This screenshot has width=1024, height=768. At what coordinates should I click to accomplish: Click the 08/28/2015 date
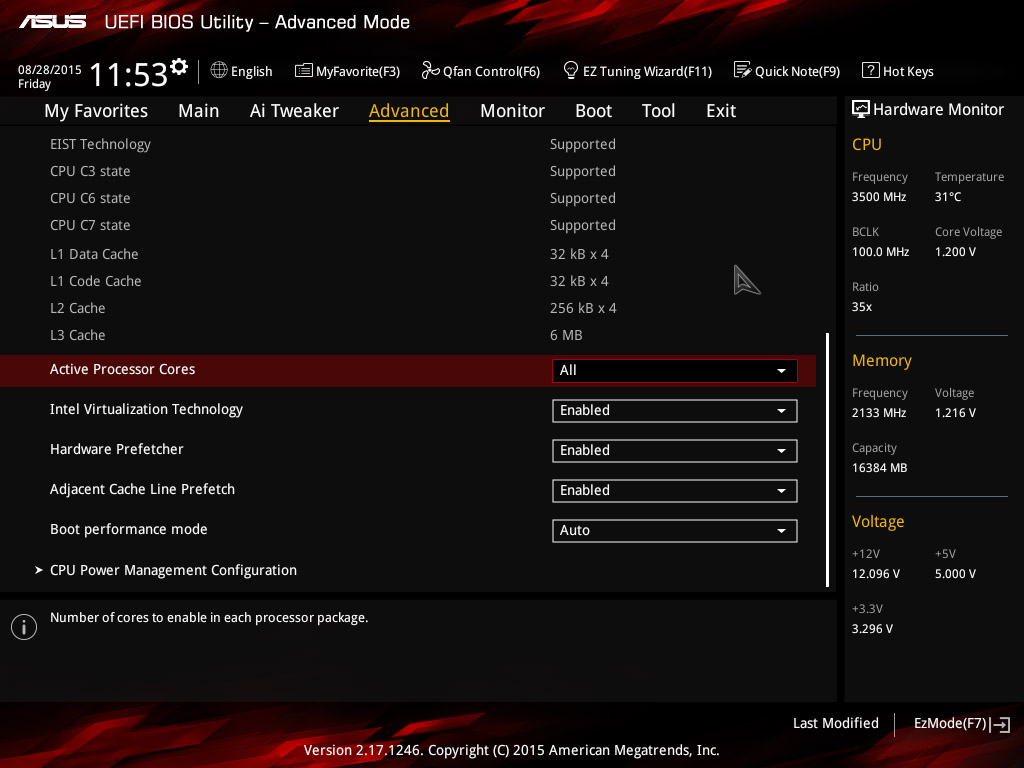[x=50, y=69]
